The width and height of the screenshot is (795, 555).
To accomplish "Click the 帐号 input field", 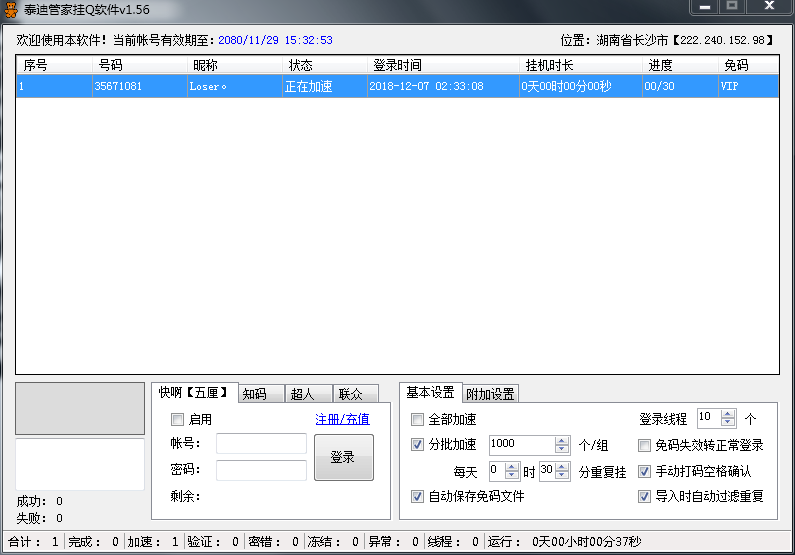I will 261,444.
